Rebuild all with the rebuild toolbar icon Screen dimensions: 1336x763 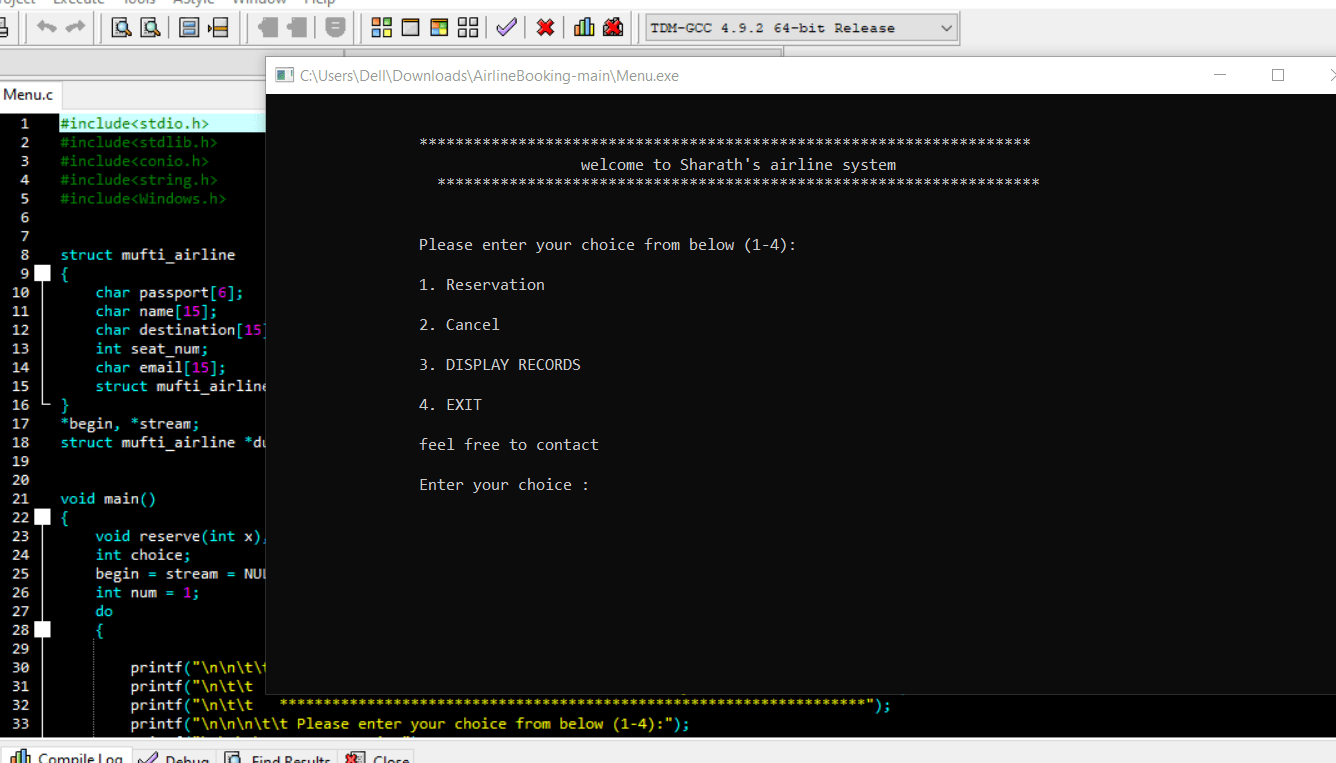tap(467, 27)
